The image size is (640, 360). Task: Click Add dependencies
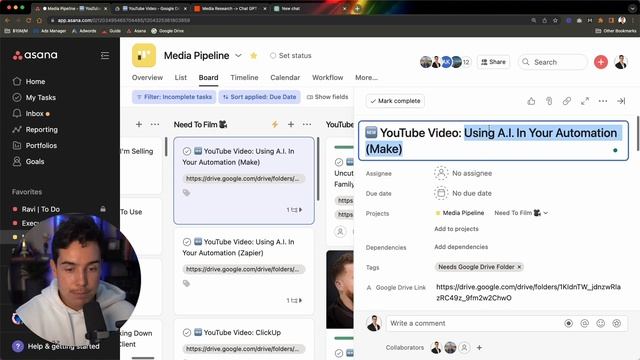click(461, 247)
